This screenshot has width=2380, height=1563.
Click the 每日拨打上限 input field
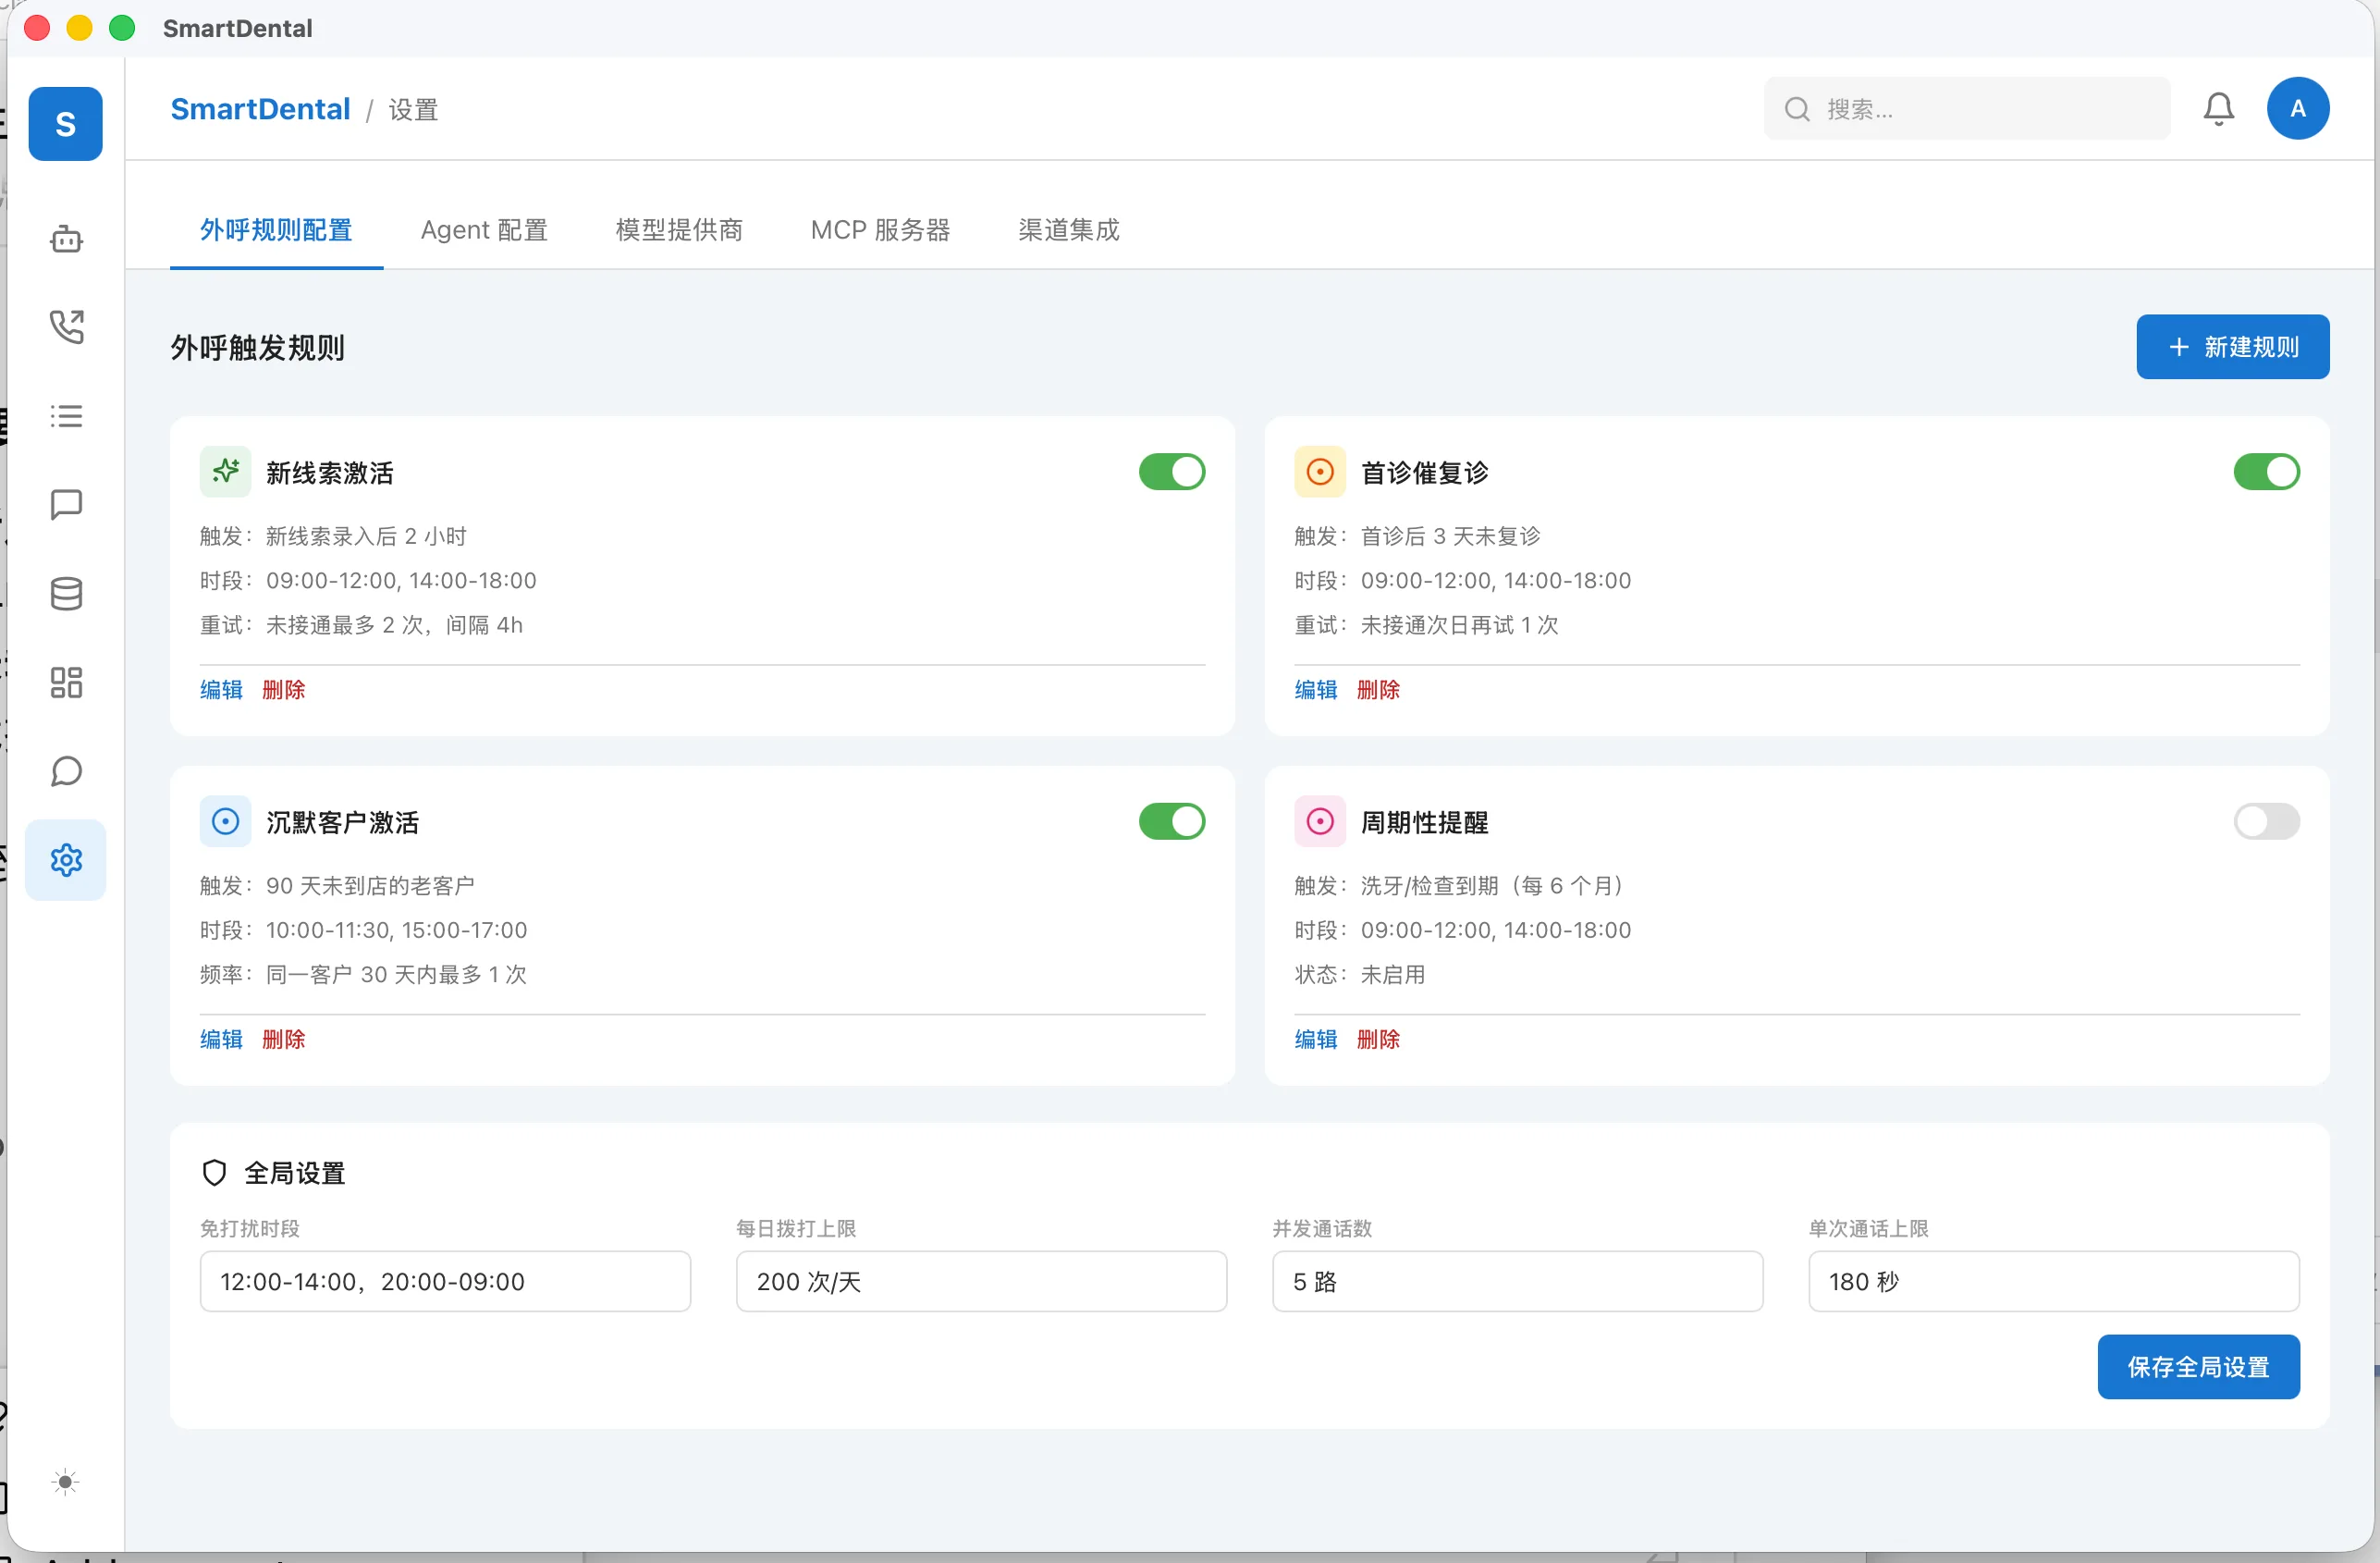click(981, 1280)
